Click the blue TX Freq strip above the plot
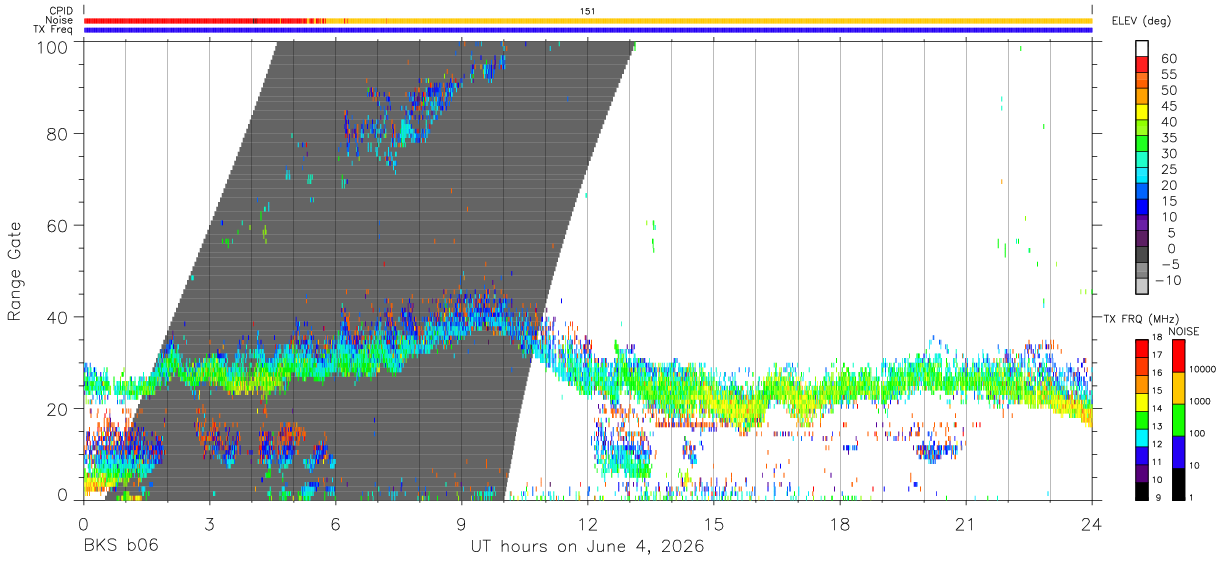Viewport: 1228px width, 567px height. pos(588,30)
